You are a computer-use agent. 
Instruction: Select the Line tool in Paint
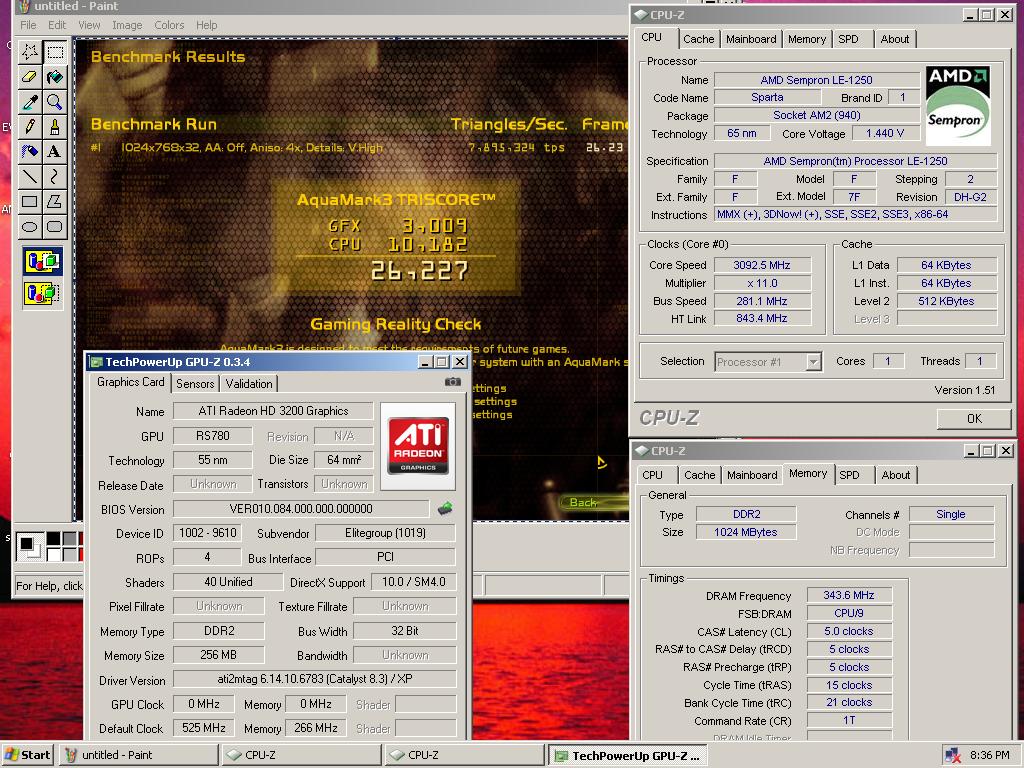(x=30, y=176)
